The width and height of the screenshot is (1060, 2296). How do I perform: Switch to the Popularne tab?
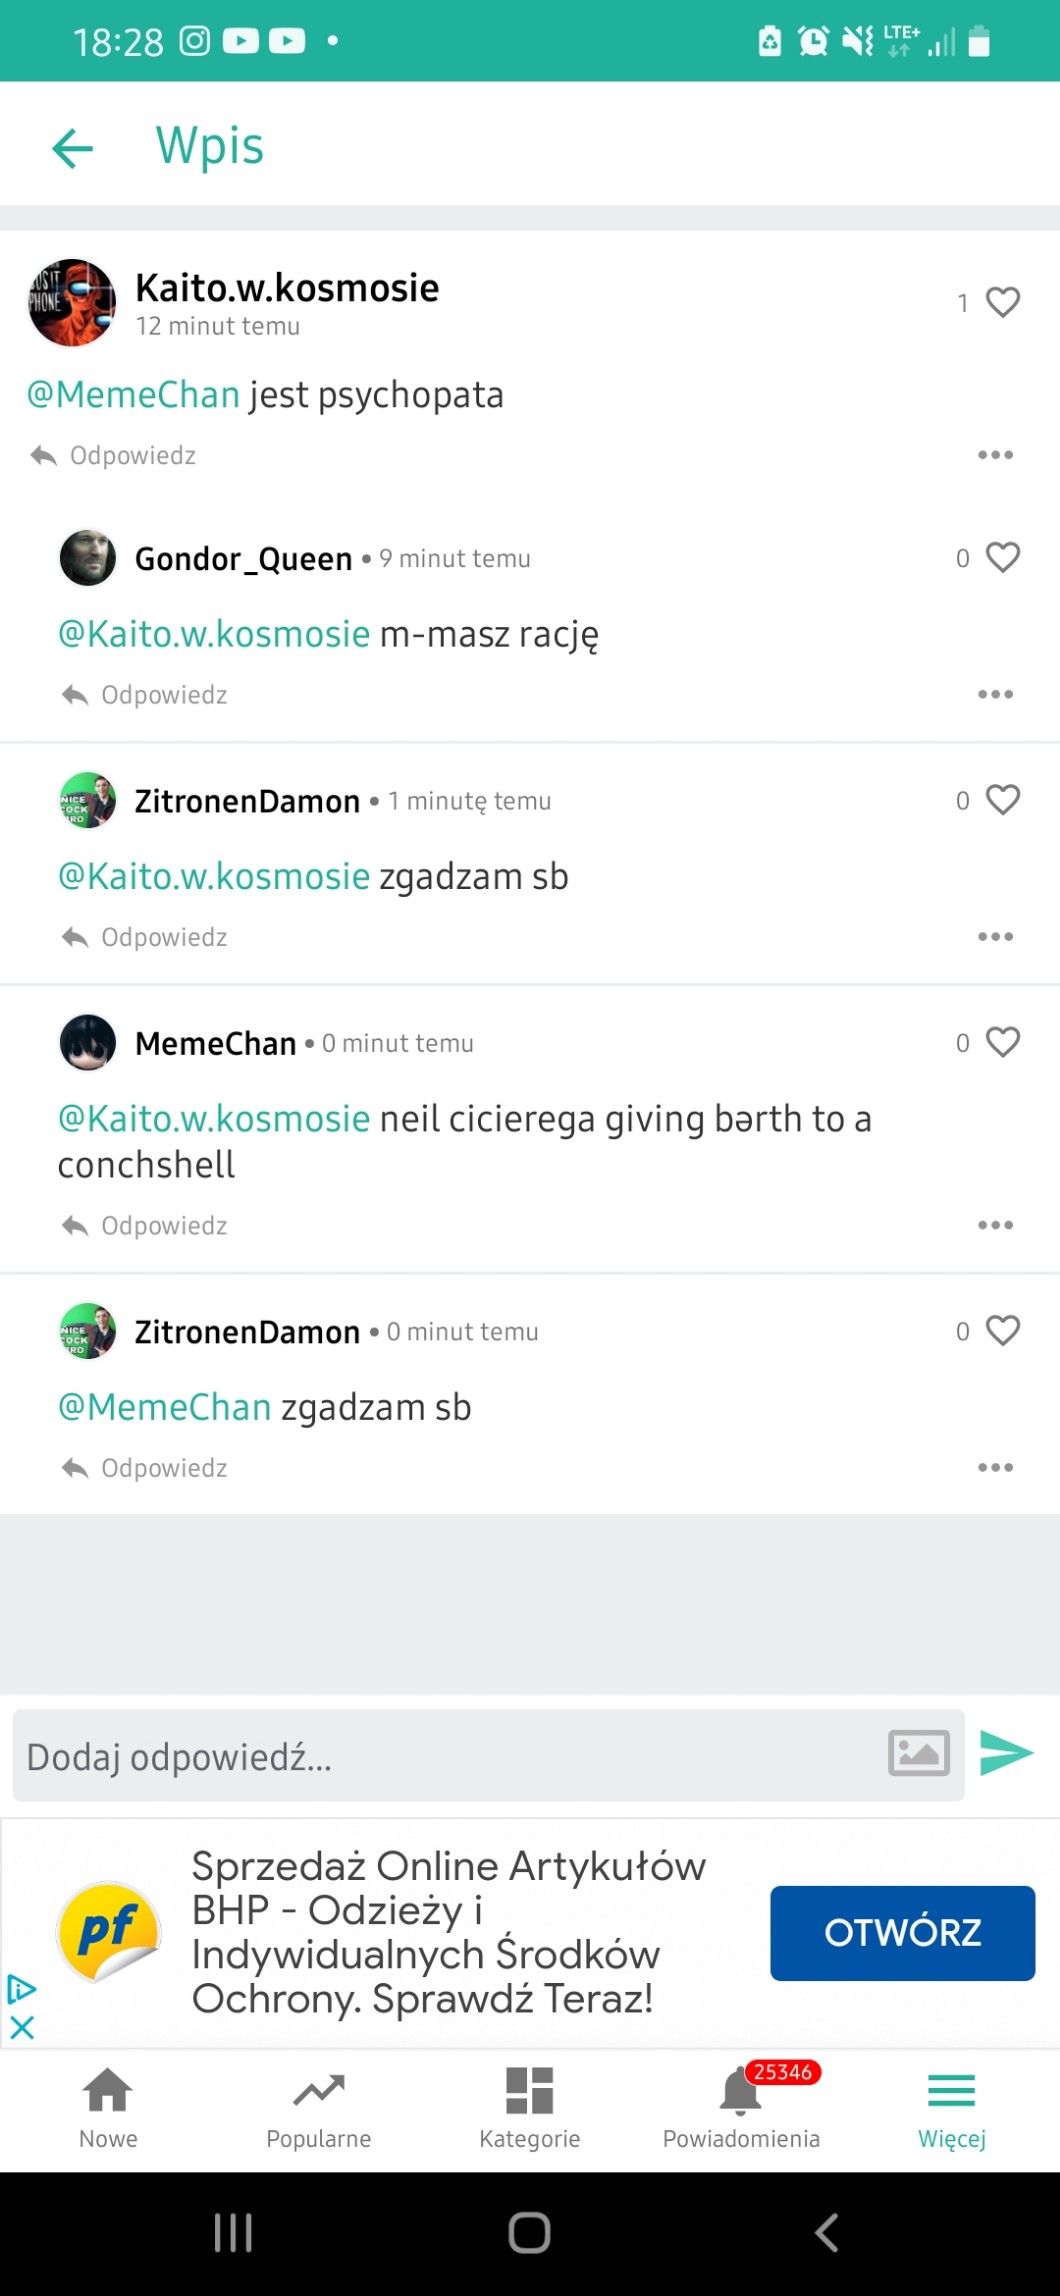(x=319, y=2107)
